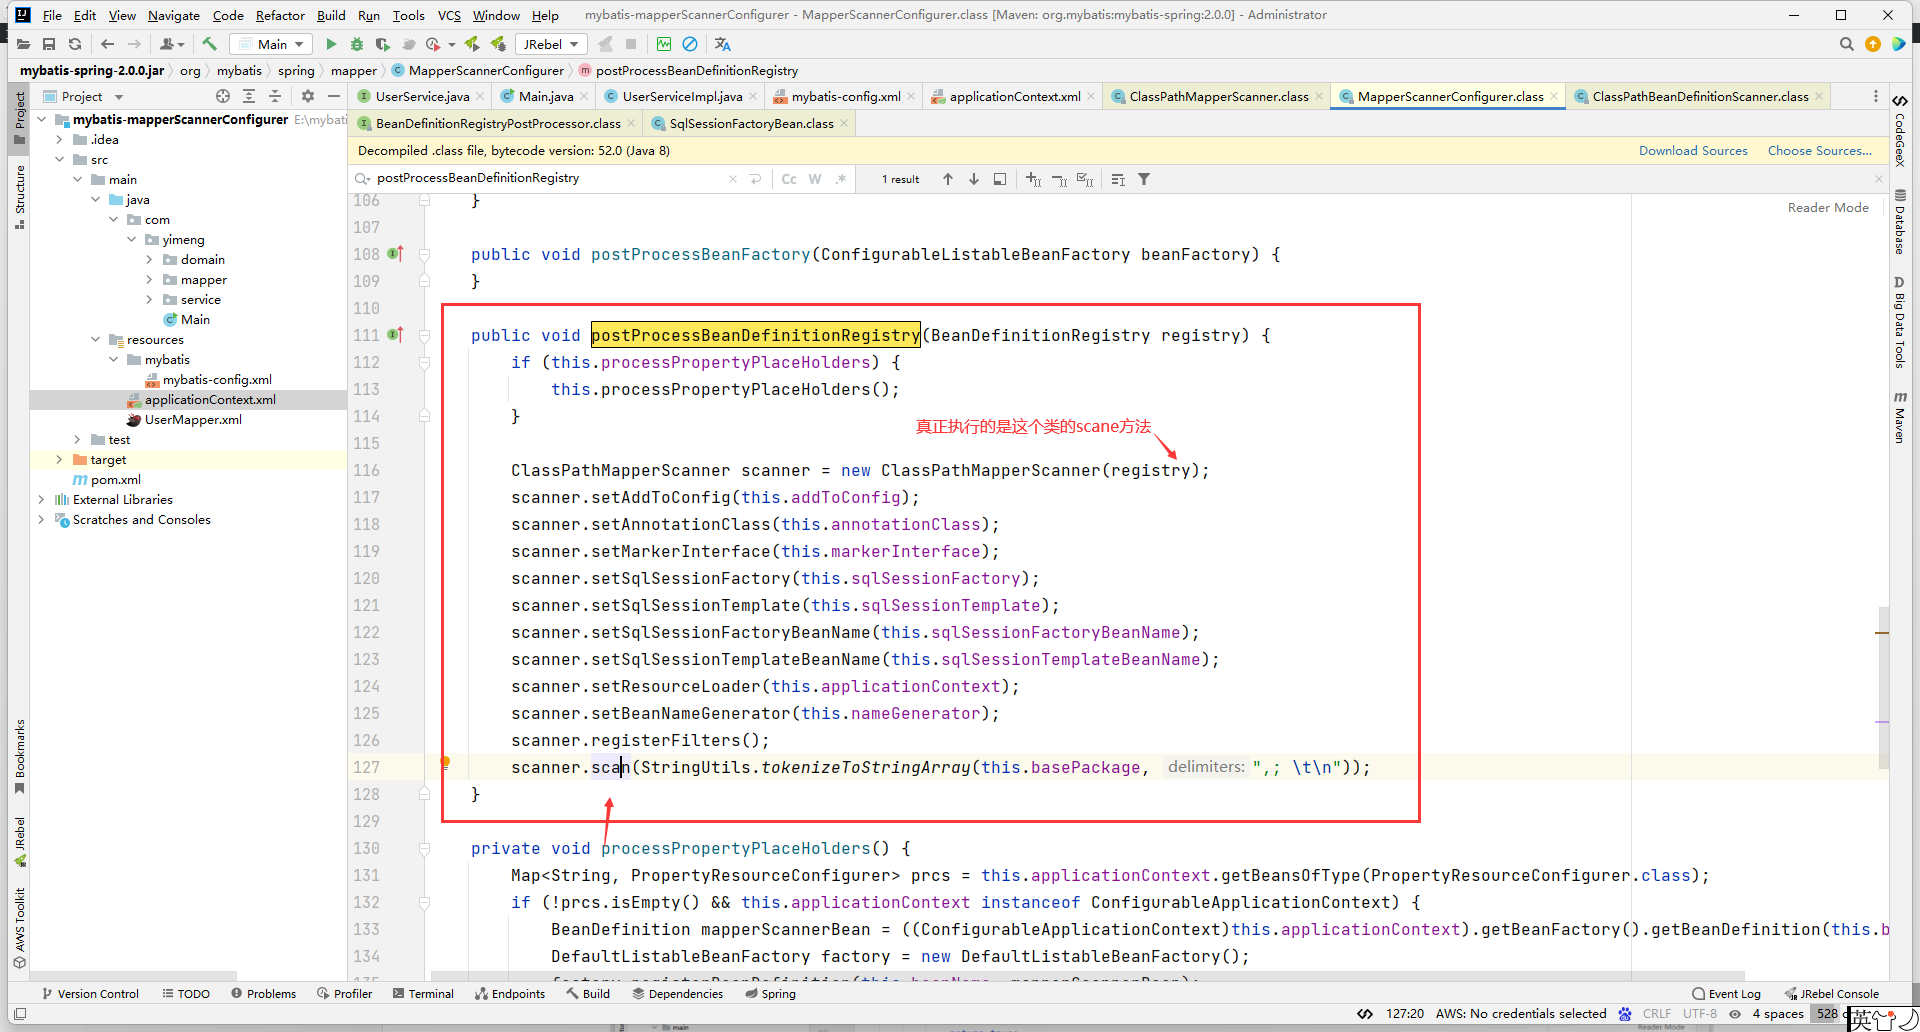Go to next search occurrence arrow

pyautogui.click(x=973, y=179)
